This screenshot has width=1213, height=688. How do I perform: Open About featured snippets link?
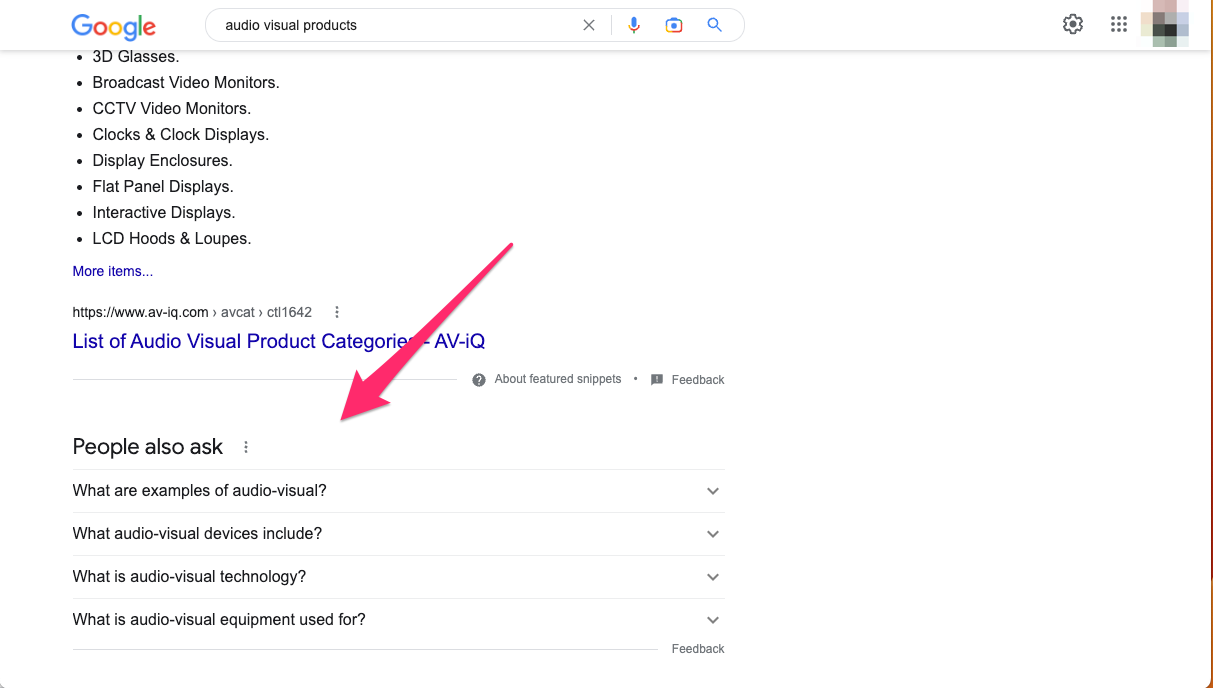point(558,379)
